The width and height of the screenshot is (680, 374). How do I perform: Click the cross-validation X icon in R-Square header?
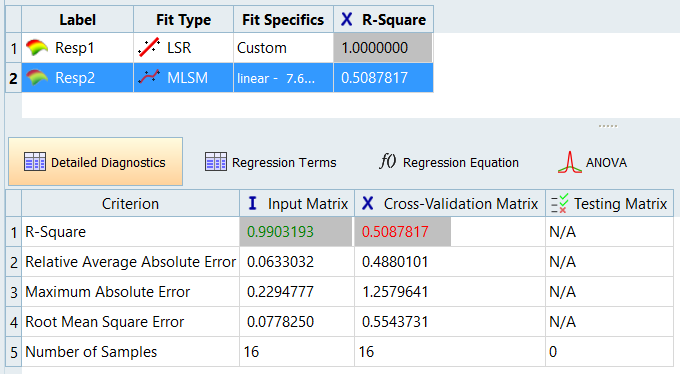[346, 19]
